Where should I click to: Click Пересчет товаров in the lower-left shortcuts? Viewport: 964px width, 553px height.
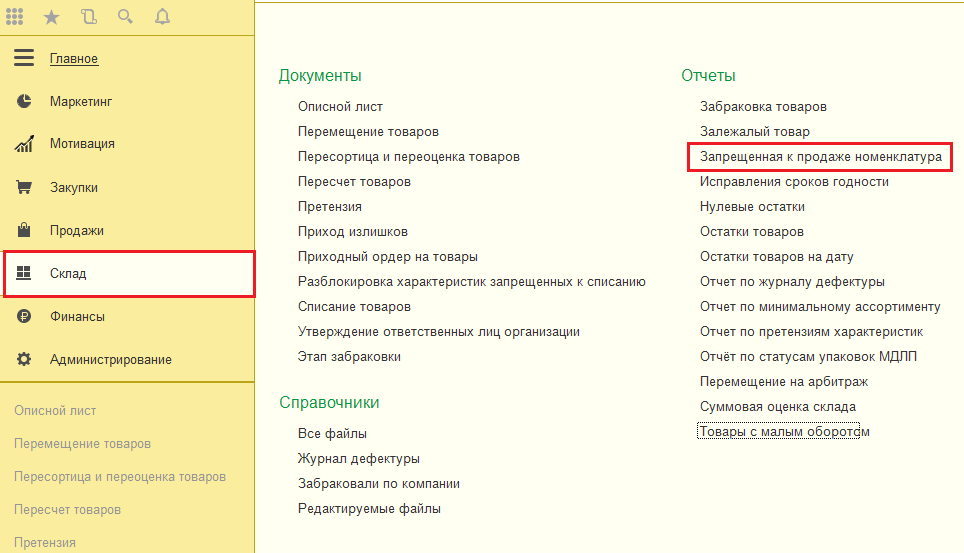pos(67,510)
